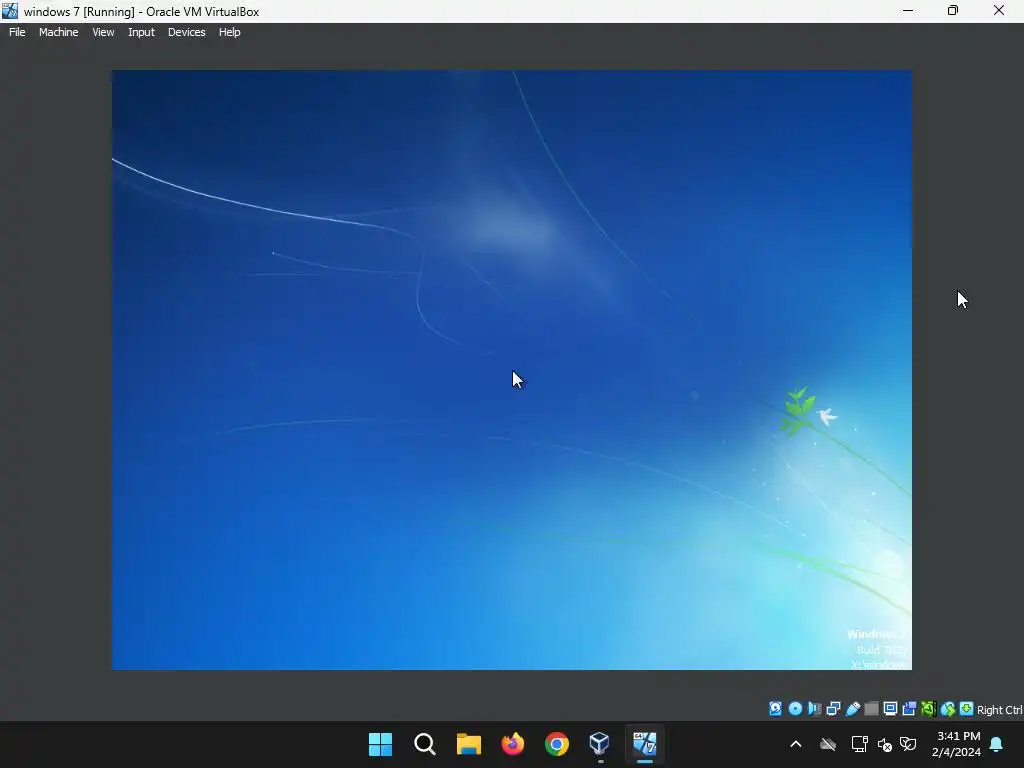
Task: Open notifications bell icon
Action: click(x=997, y=744)
